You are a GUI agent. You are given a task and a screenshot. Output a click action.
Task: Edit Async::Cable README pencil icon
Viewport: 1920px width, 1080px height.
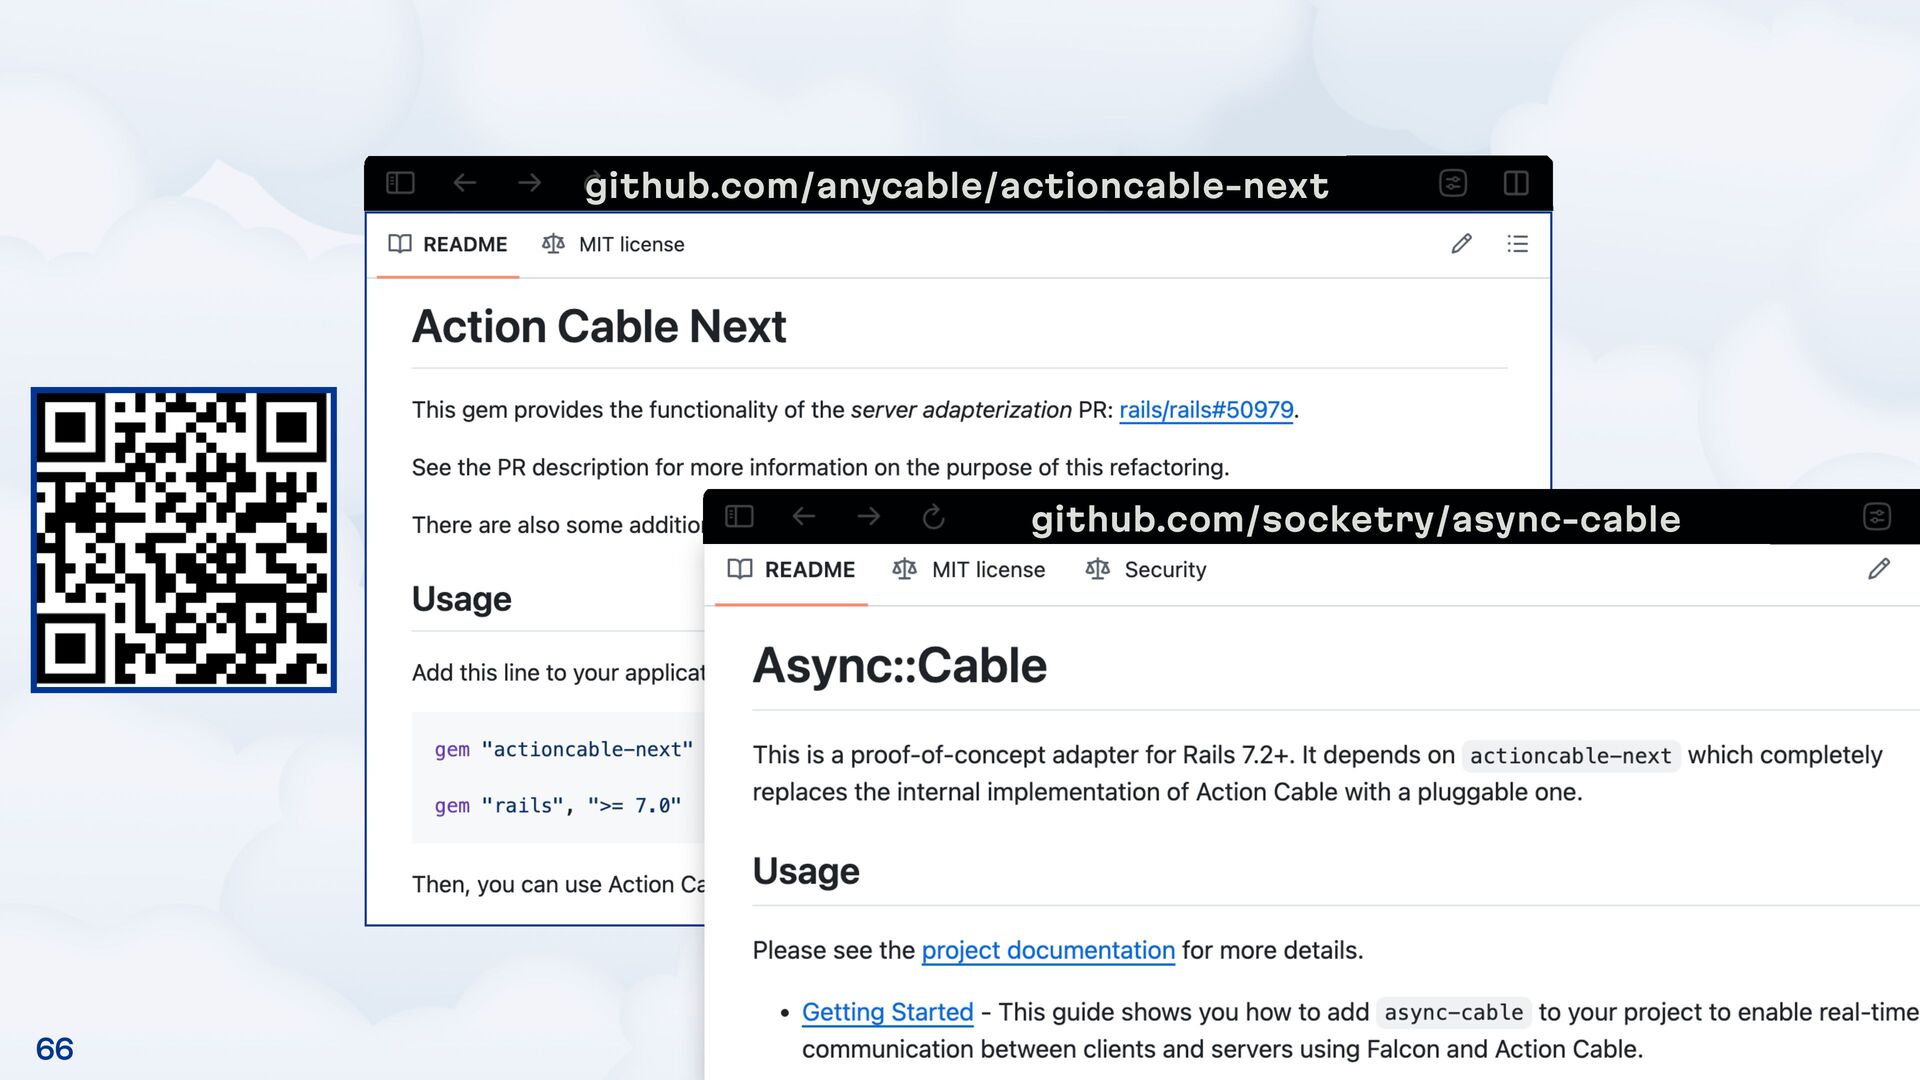pyautogui.click(x=1878, y=570)
